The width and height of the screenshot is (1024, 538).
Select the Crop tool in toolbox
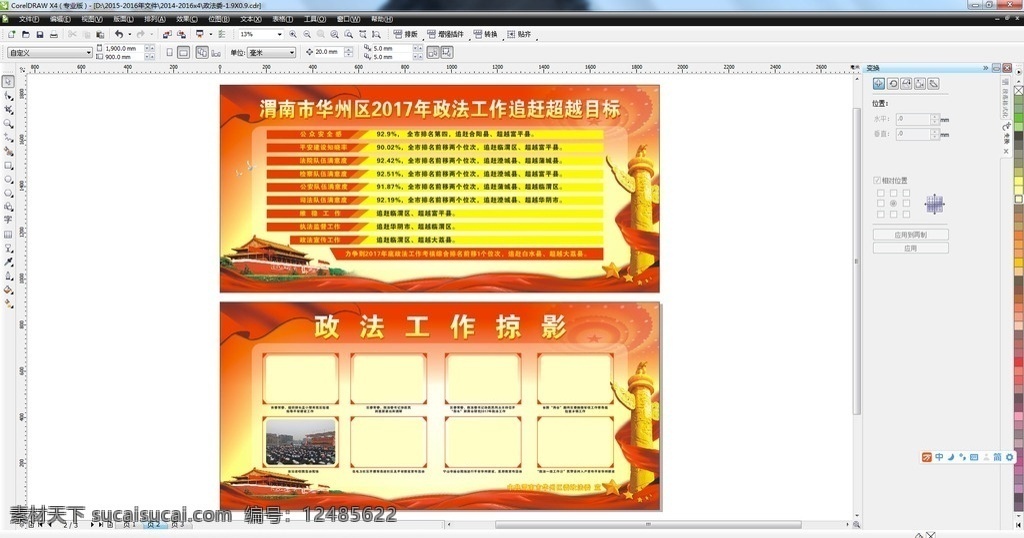(8, 110)
